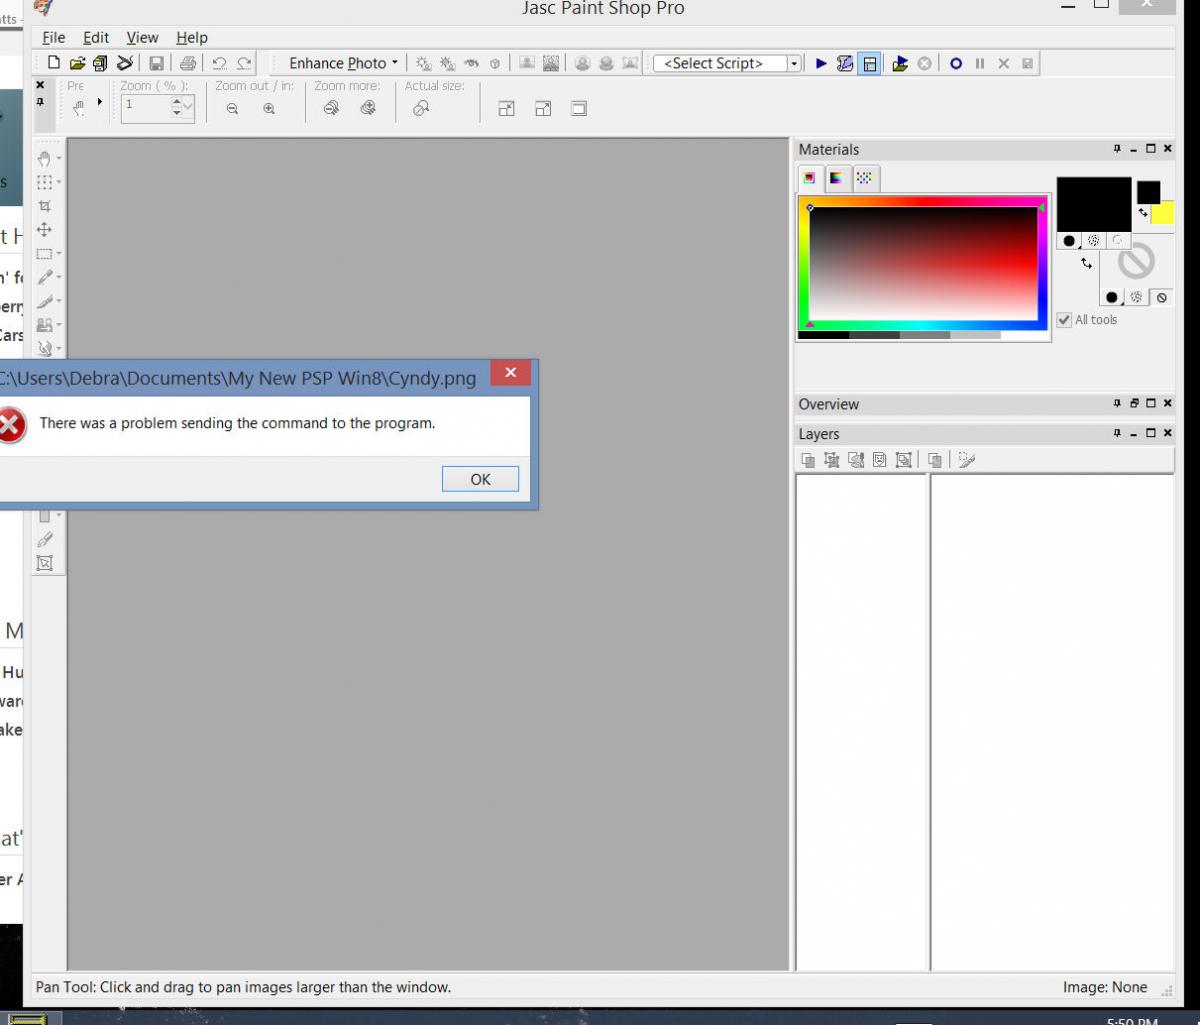The width and height of the screenshot is (1200, 1025).
Task: Click the New image icon in toolbar
Action: click(x=54, y=63)
